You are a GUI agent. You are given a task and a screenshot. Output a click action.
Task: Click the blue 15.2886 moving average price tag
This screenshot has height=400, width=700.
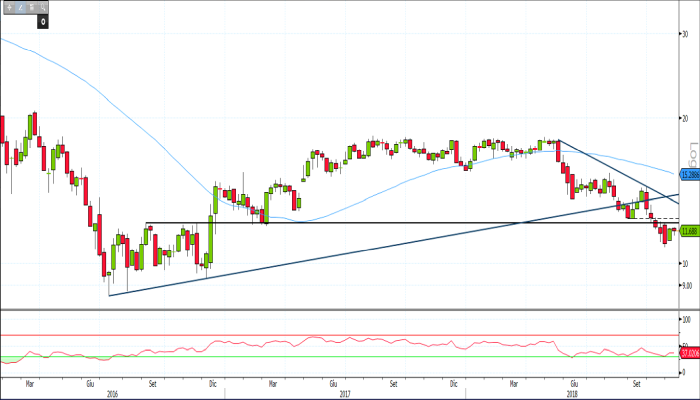coord(688,173)
